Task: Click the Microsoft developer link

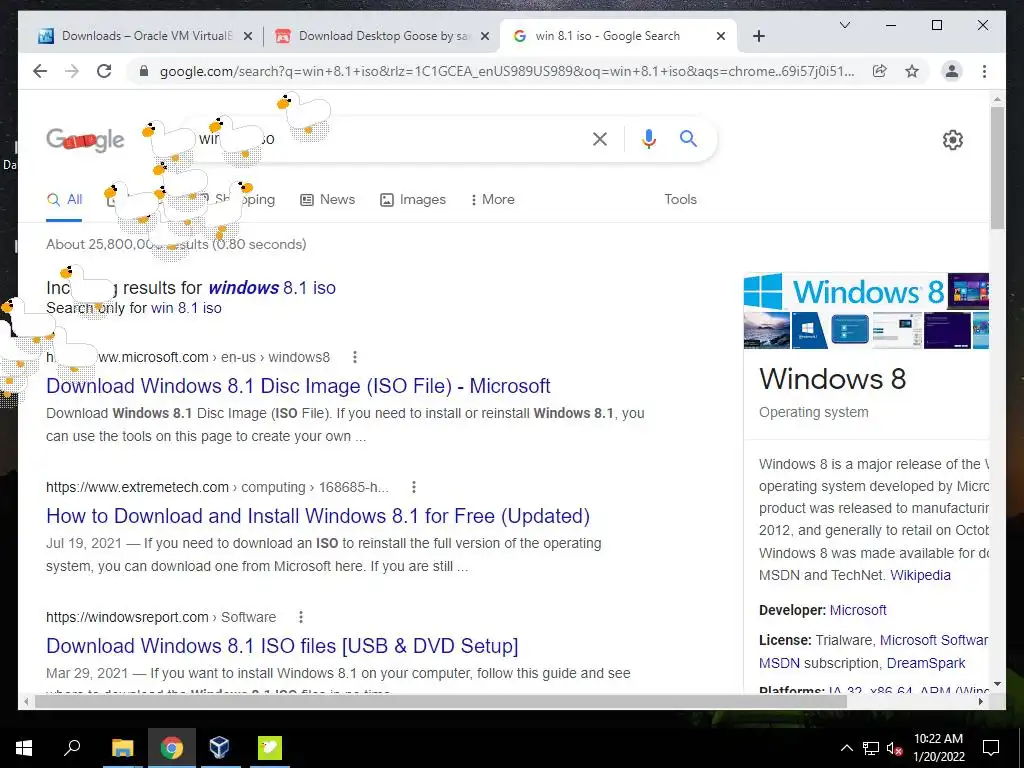Action: 857,611
